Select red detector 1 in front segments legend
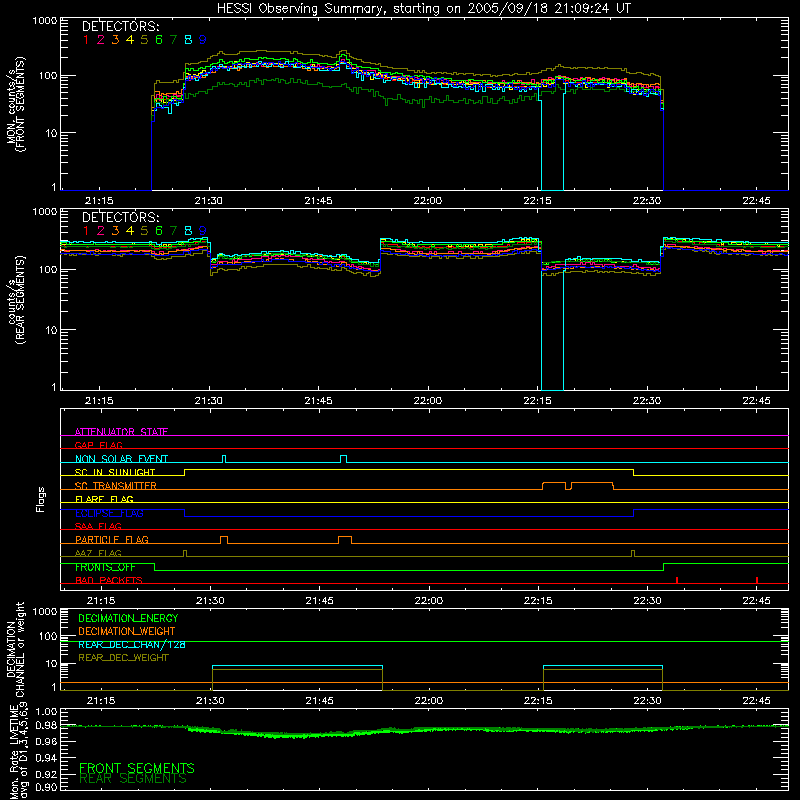 point(86,40)
